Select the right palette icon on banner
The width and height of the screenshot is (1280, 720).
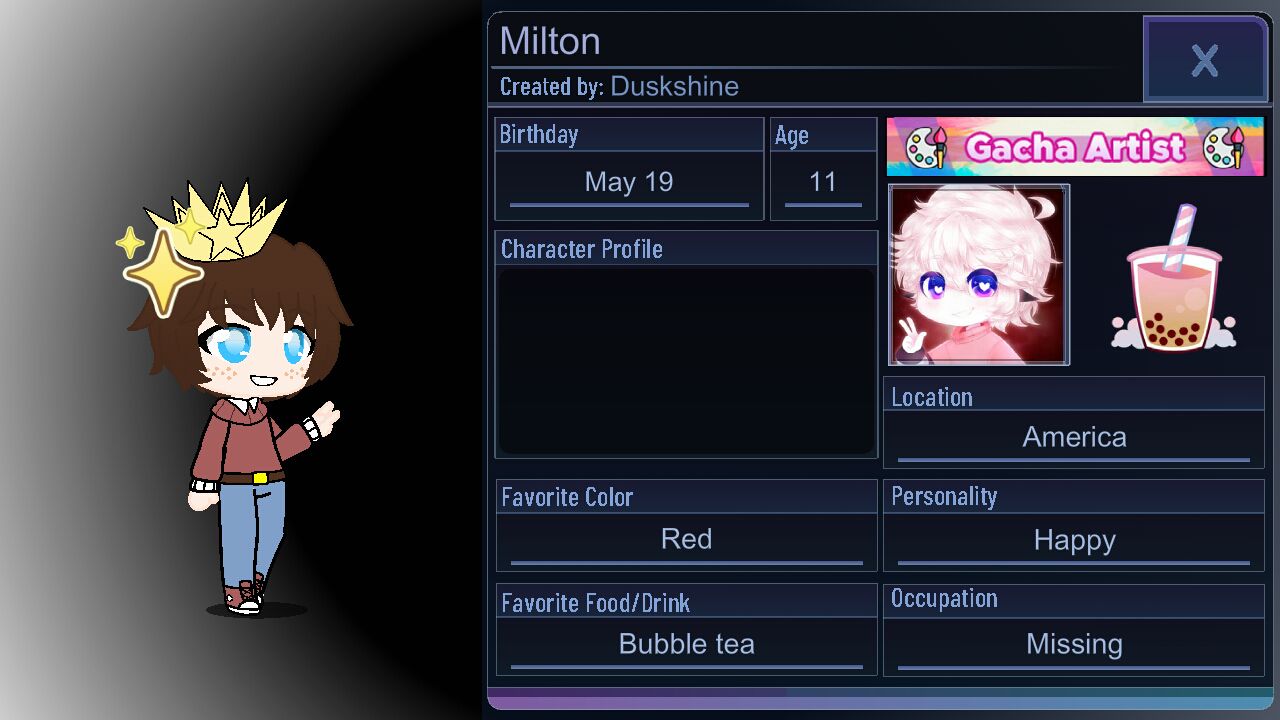(1224, 147)
